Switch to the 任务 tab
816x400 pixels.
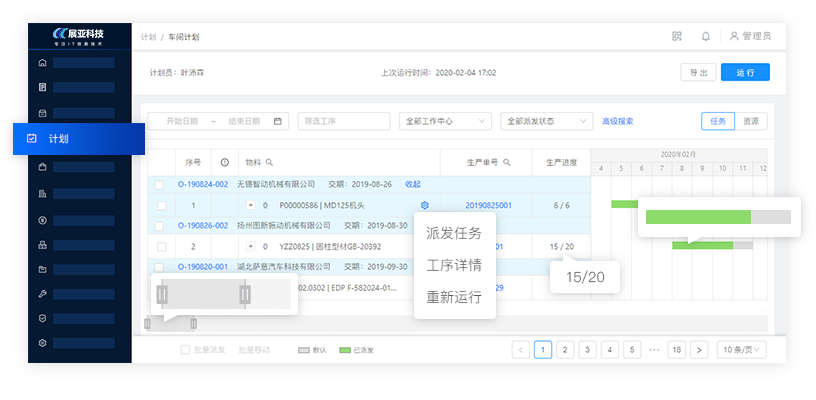point(718,121)
